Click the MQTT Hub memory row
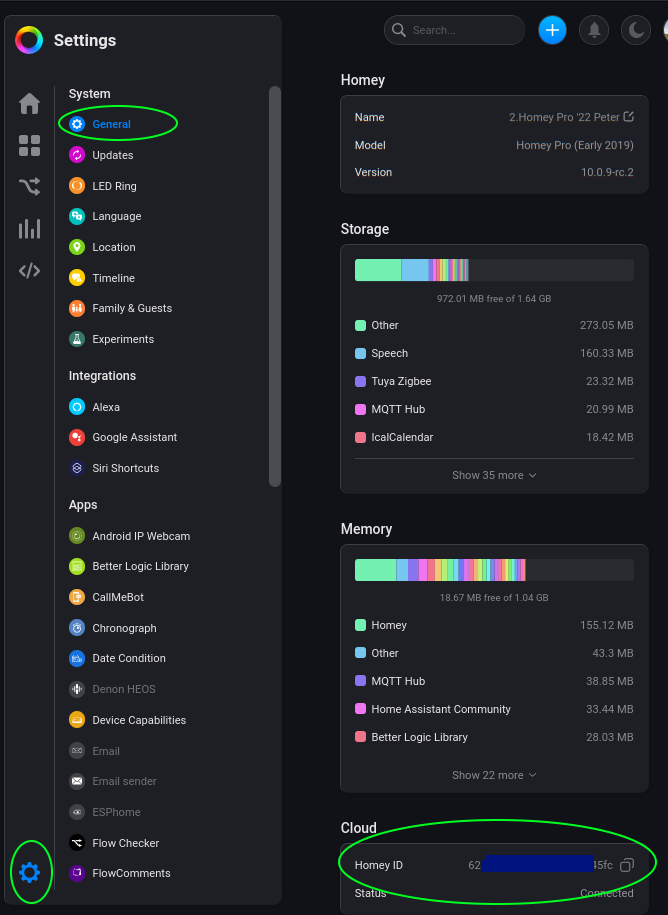The height and width of the screenshot is (915, 668). (x=494, y=681)
